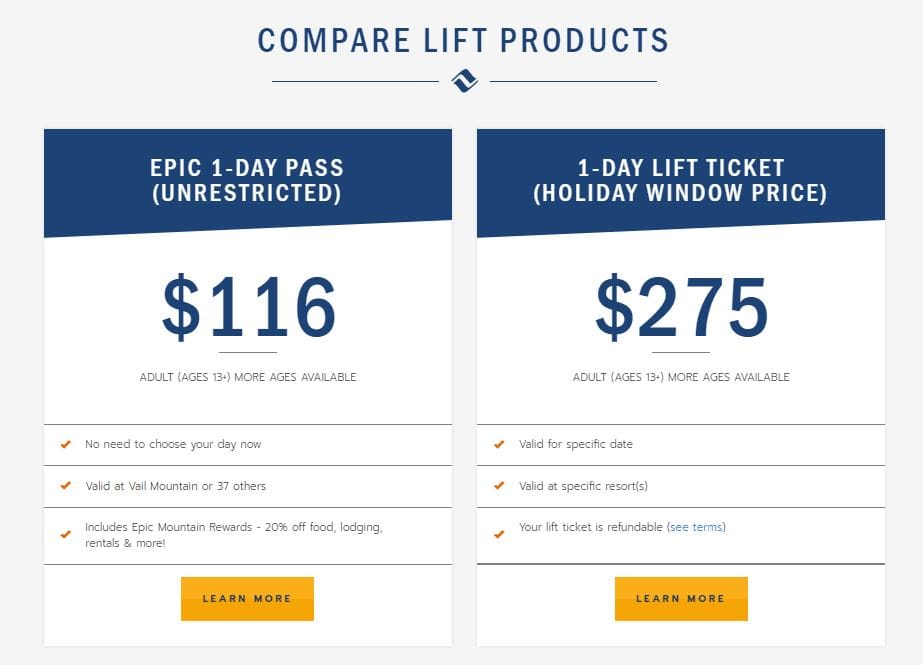Click the Compare Lift Products heading

pos(463,41)
